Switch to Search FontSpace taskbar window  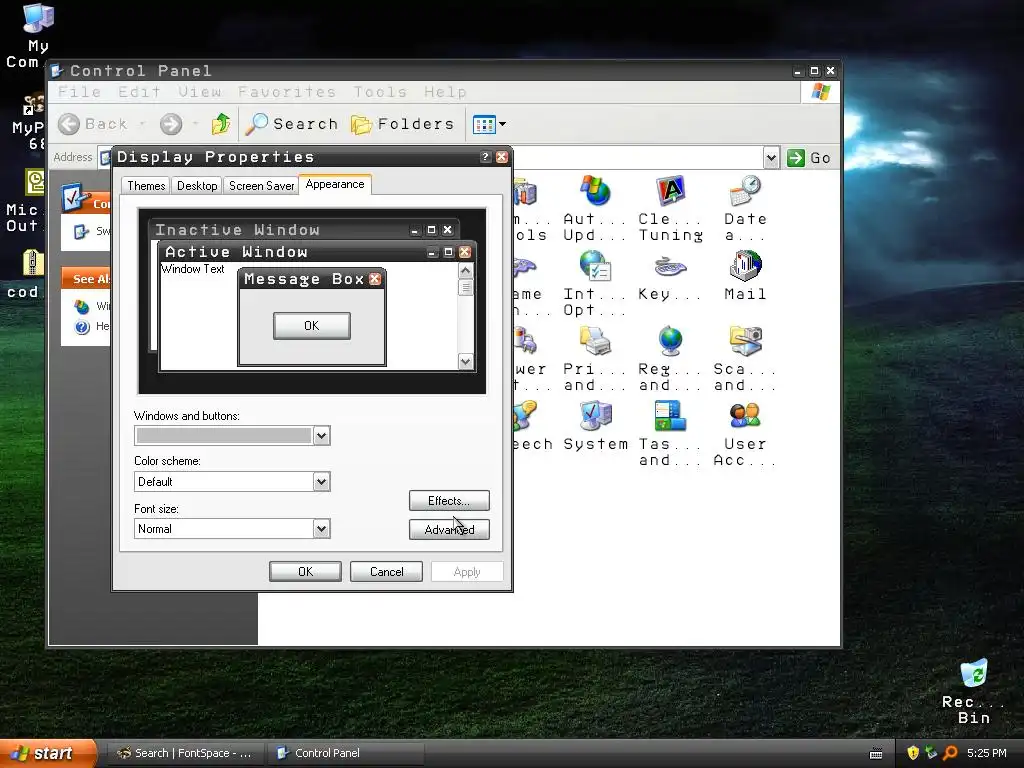pos(185,753)
